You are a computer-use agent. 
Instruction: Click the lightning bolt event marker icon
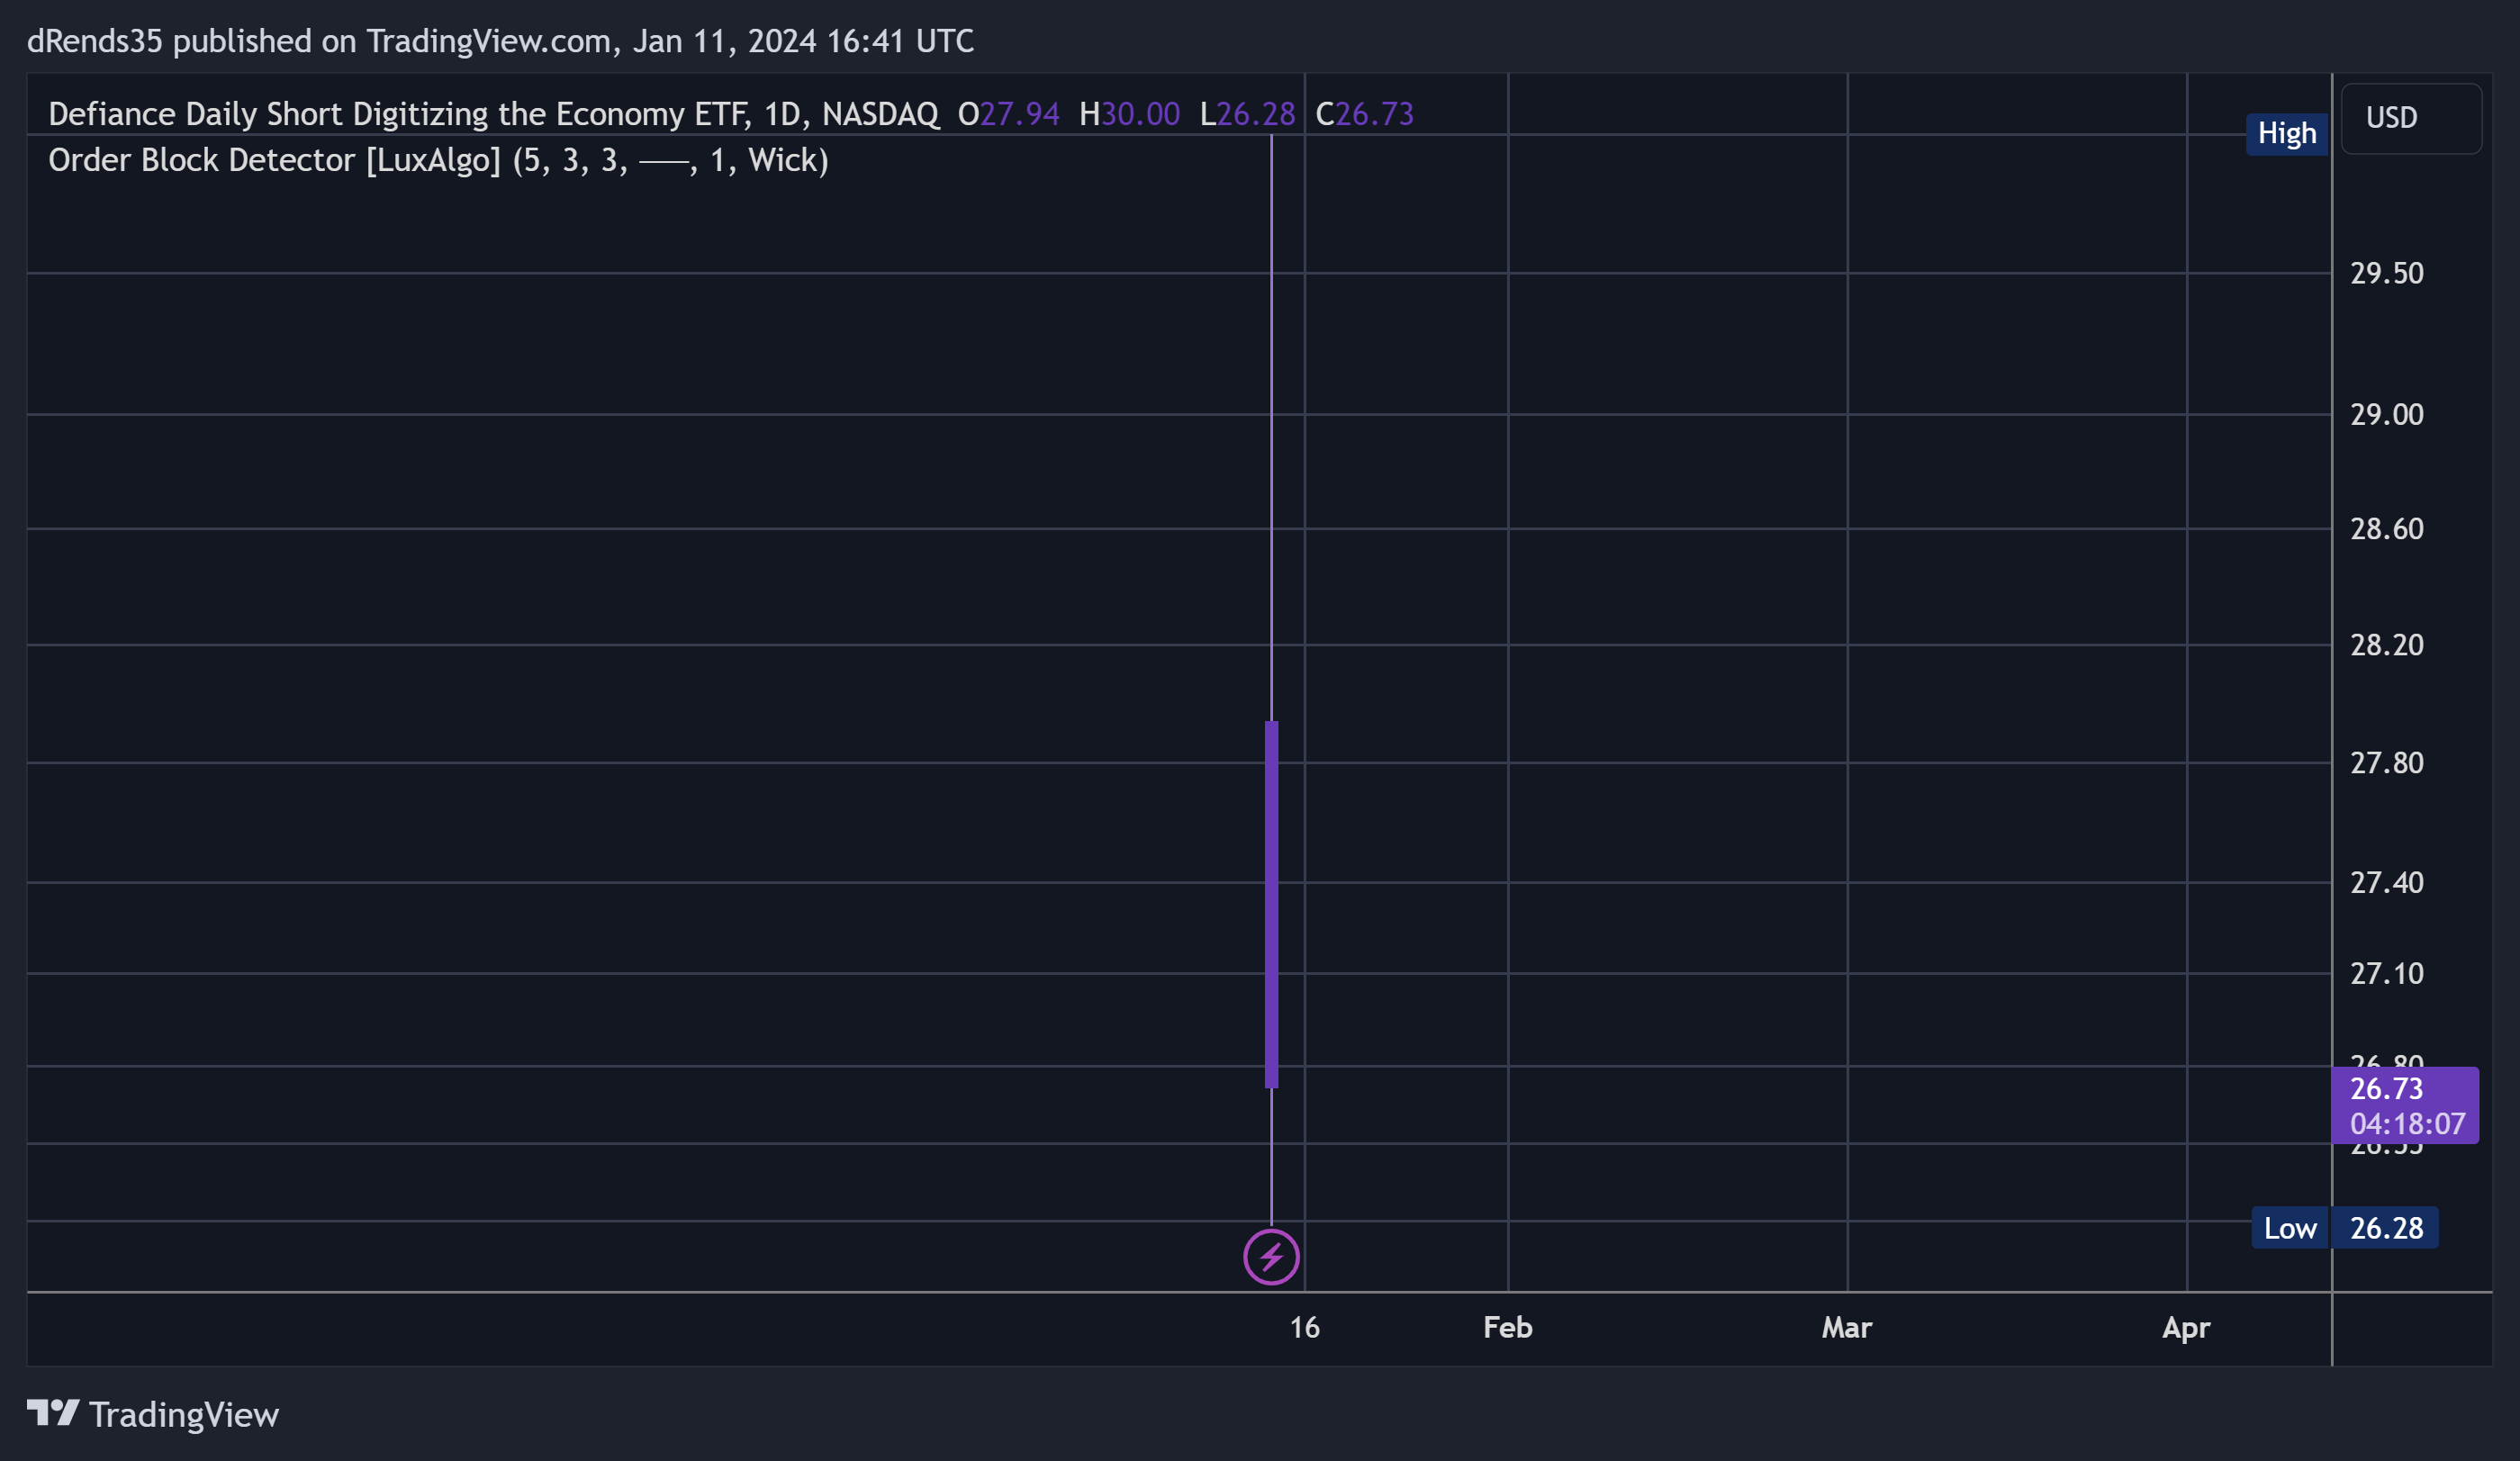pyautogui.click(x=1271, y=1256)
